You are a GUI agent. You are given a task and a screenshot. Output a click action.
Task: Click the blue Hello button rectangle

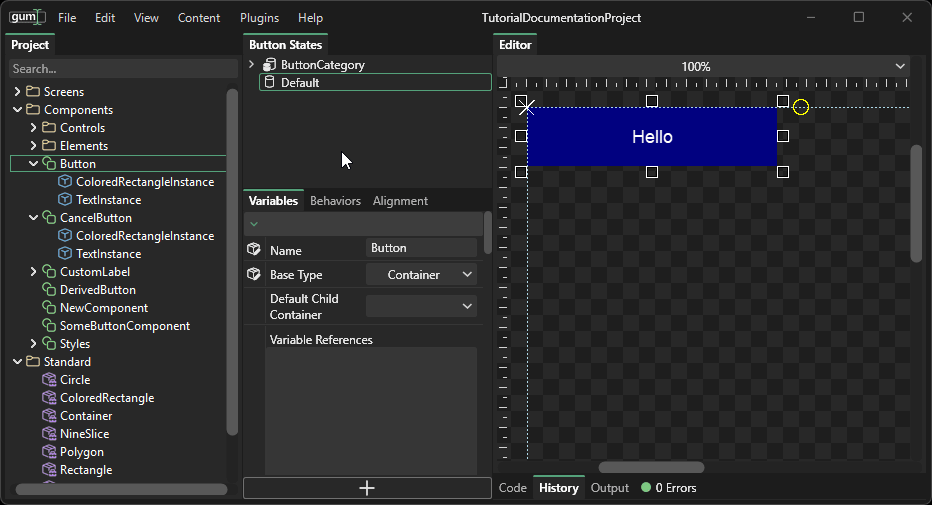tap(652, 137)
